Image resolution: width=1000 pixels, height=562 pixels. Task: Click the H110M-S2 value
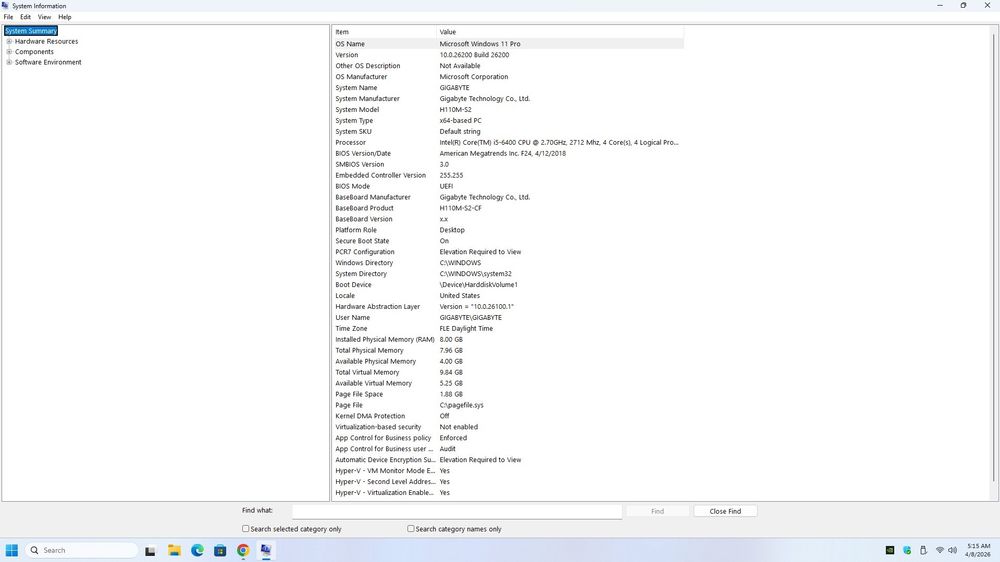tap(455, 110)
